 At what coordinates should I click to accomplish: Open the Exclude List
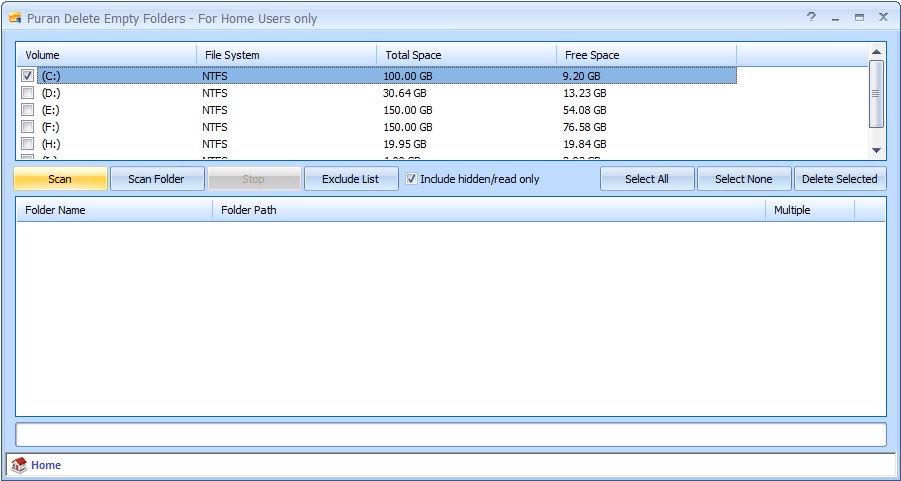tap(350, 179)
